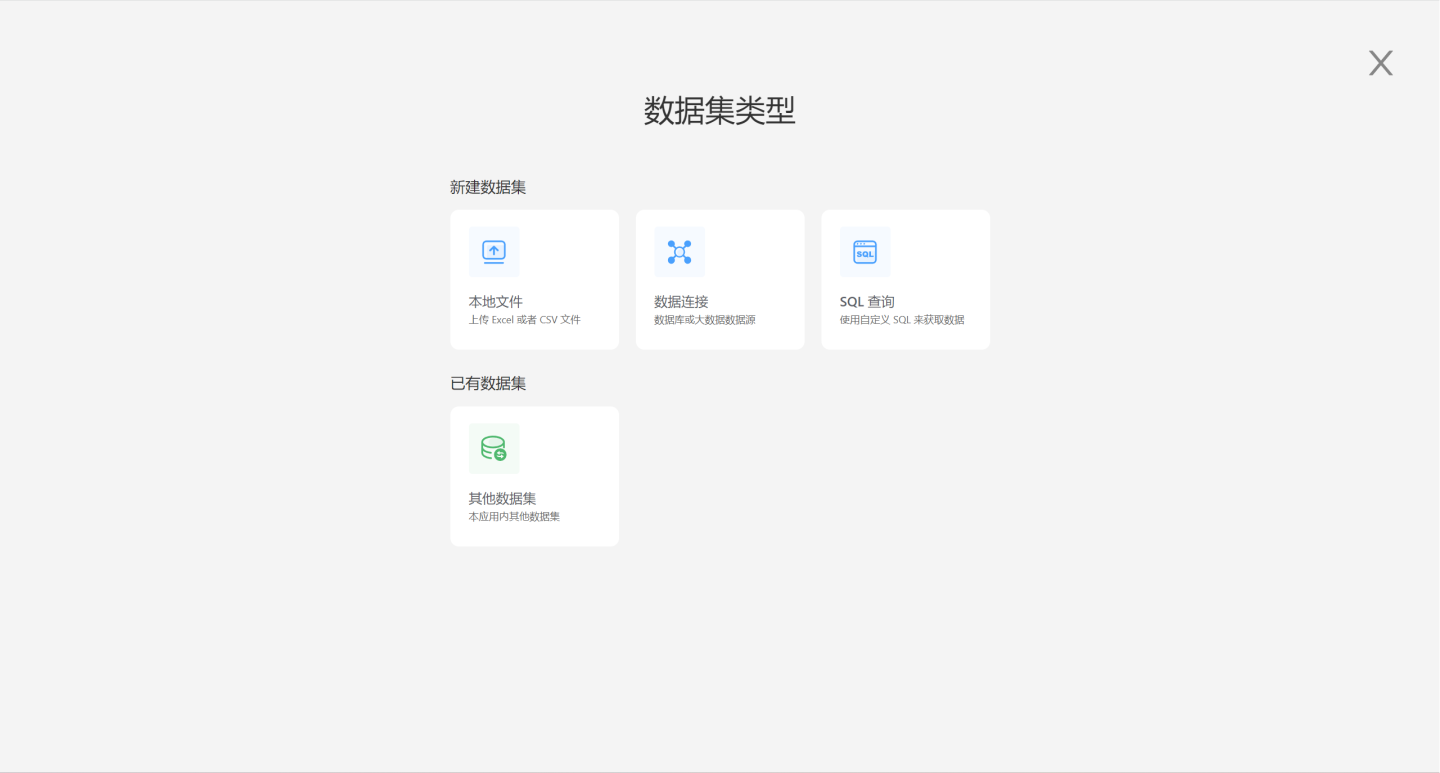Click the 上传 Excel 或者 CSV 文件 description
The width and height of the screenshot is (1440, 773).
pyautogui.click(x=524, y=320)
